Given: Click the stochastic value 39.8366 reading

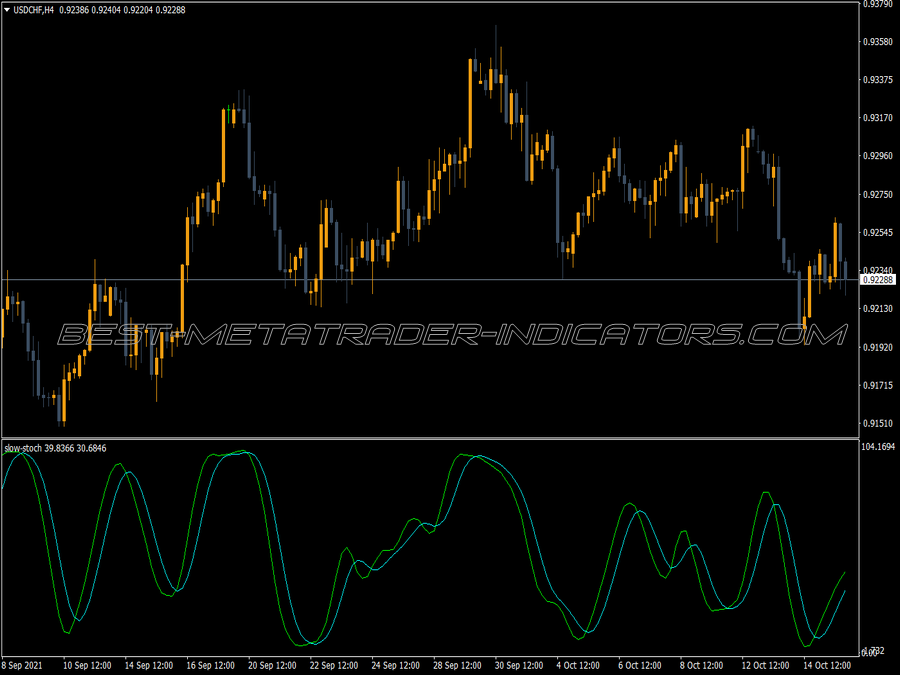Looking at the screenshot, I should [58, 448].
